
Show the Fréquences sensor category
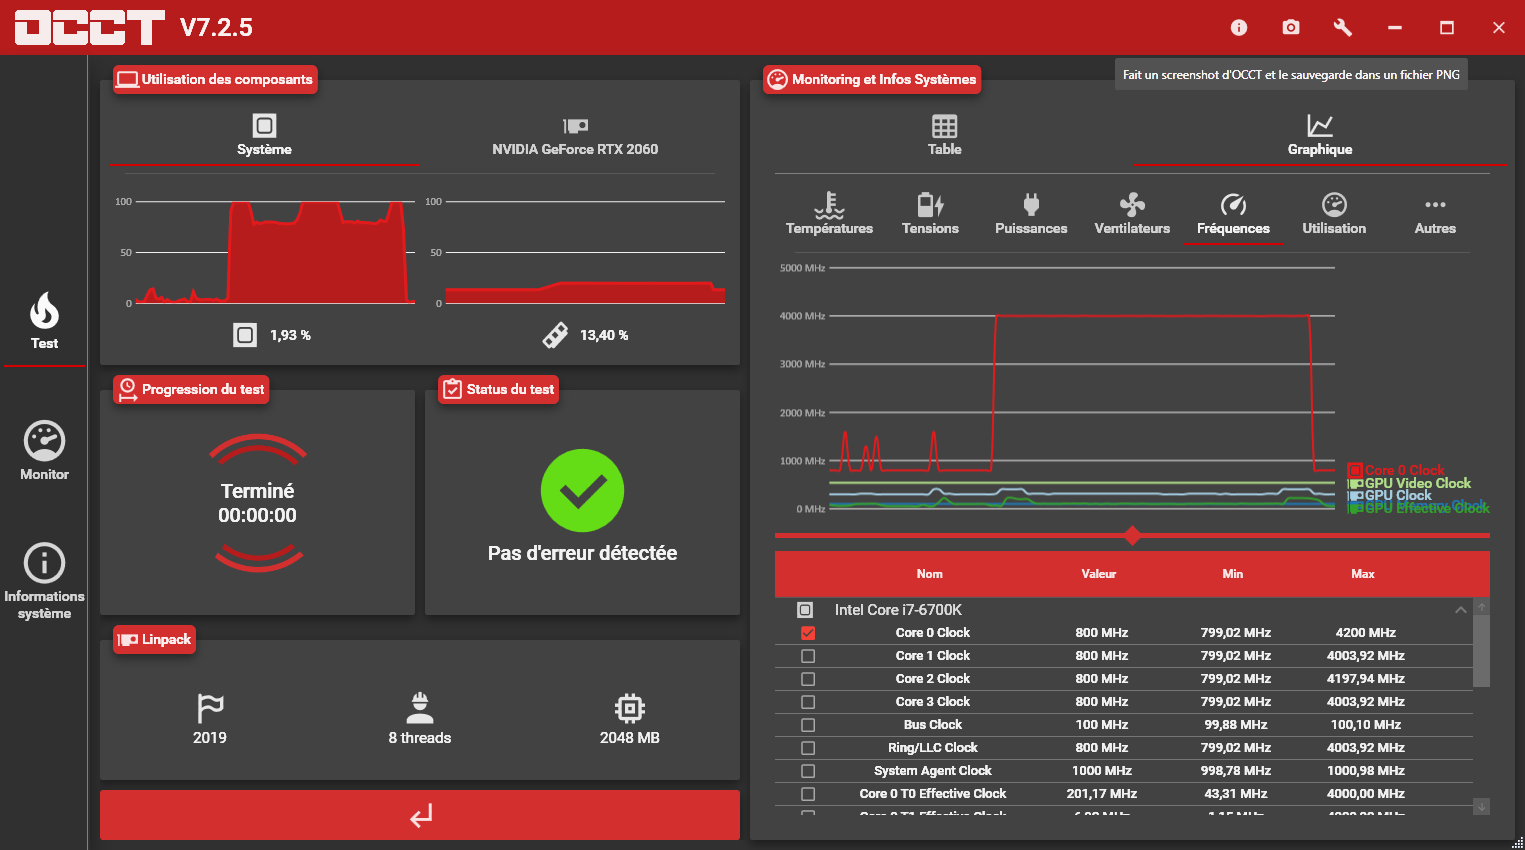tap(1233, 213)
